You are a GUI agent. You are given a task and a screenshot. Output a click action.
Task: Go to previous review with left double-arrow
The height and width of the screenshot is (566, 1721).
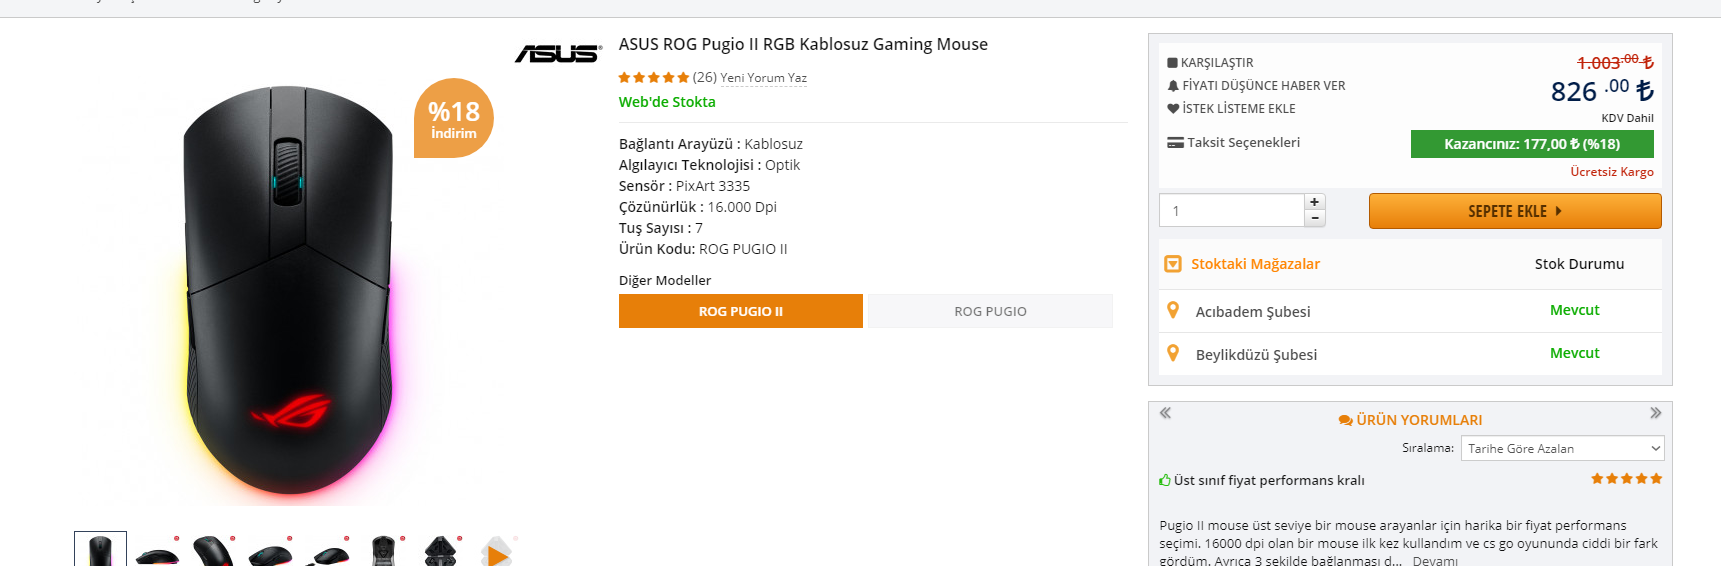1165,413
